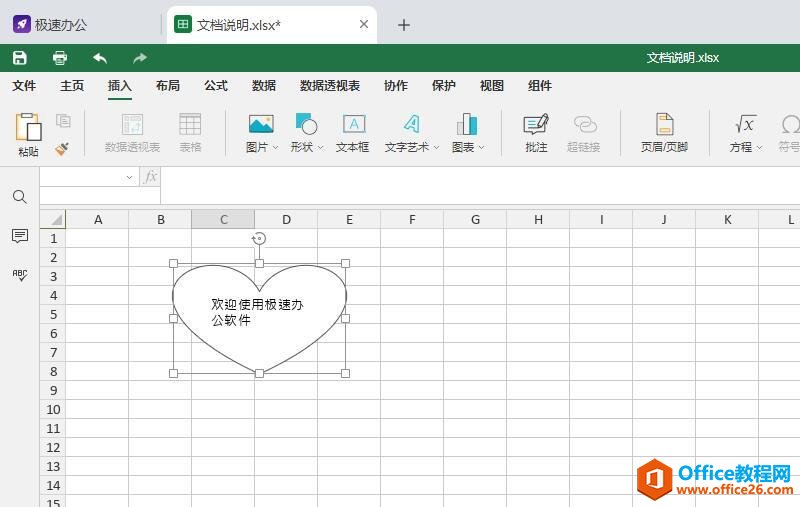Switch to the 主页 (Home) tab
Image resolution: width=800 pixels, height=507 pixels.
coord(72,86)
